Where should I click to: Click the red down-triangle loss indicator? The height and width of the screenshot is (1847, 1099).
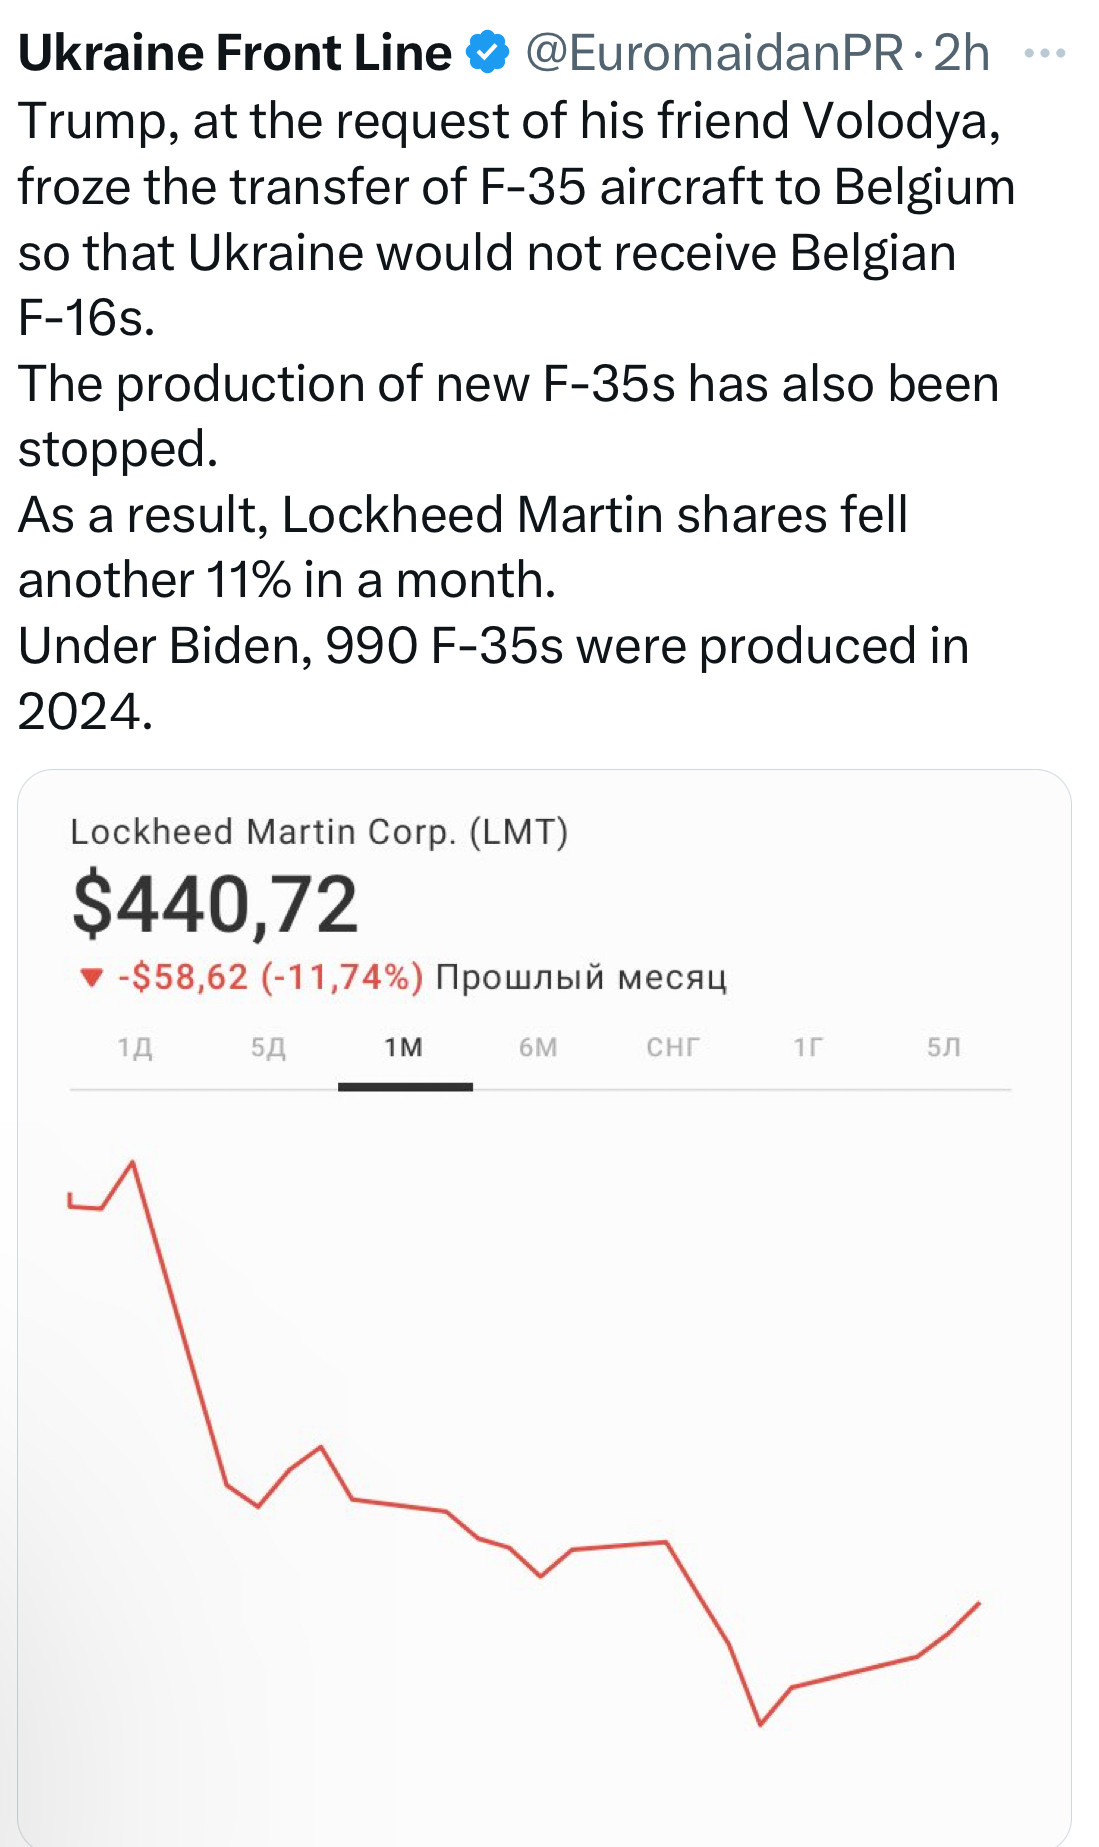pos(92,977)
